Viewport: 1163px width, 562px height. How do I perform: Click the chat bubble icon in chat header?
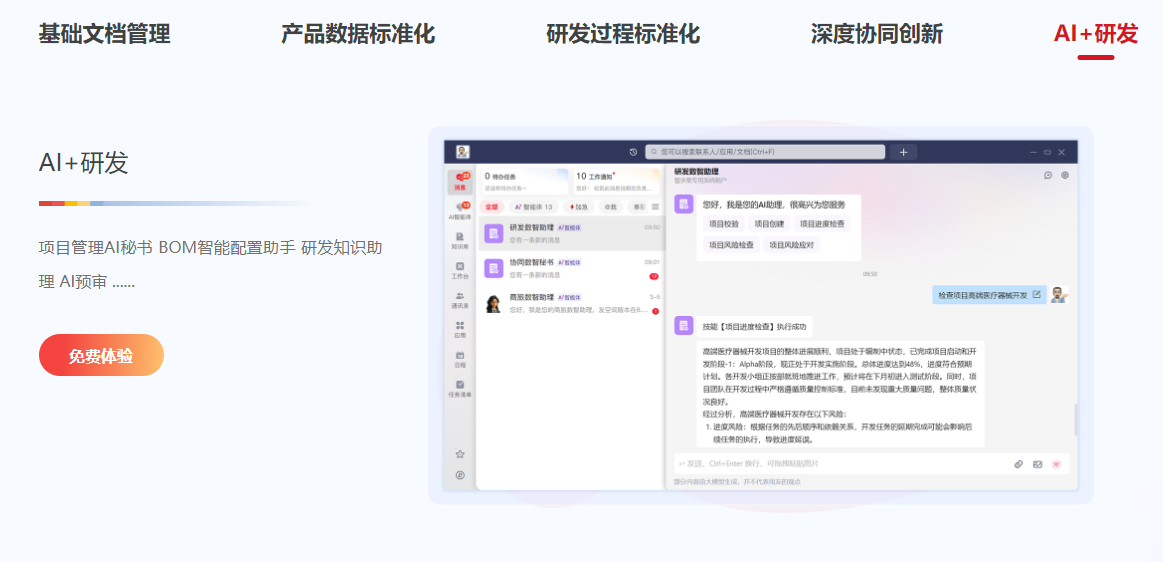(1048, 176)
